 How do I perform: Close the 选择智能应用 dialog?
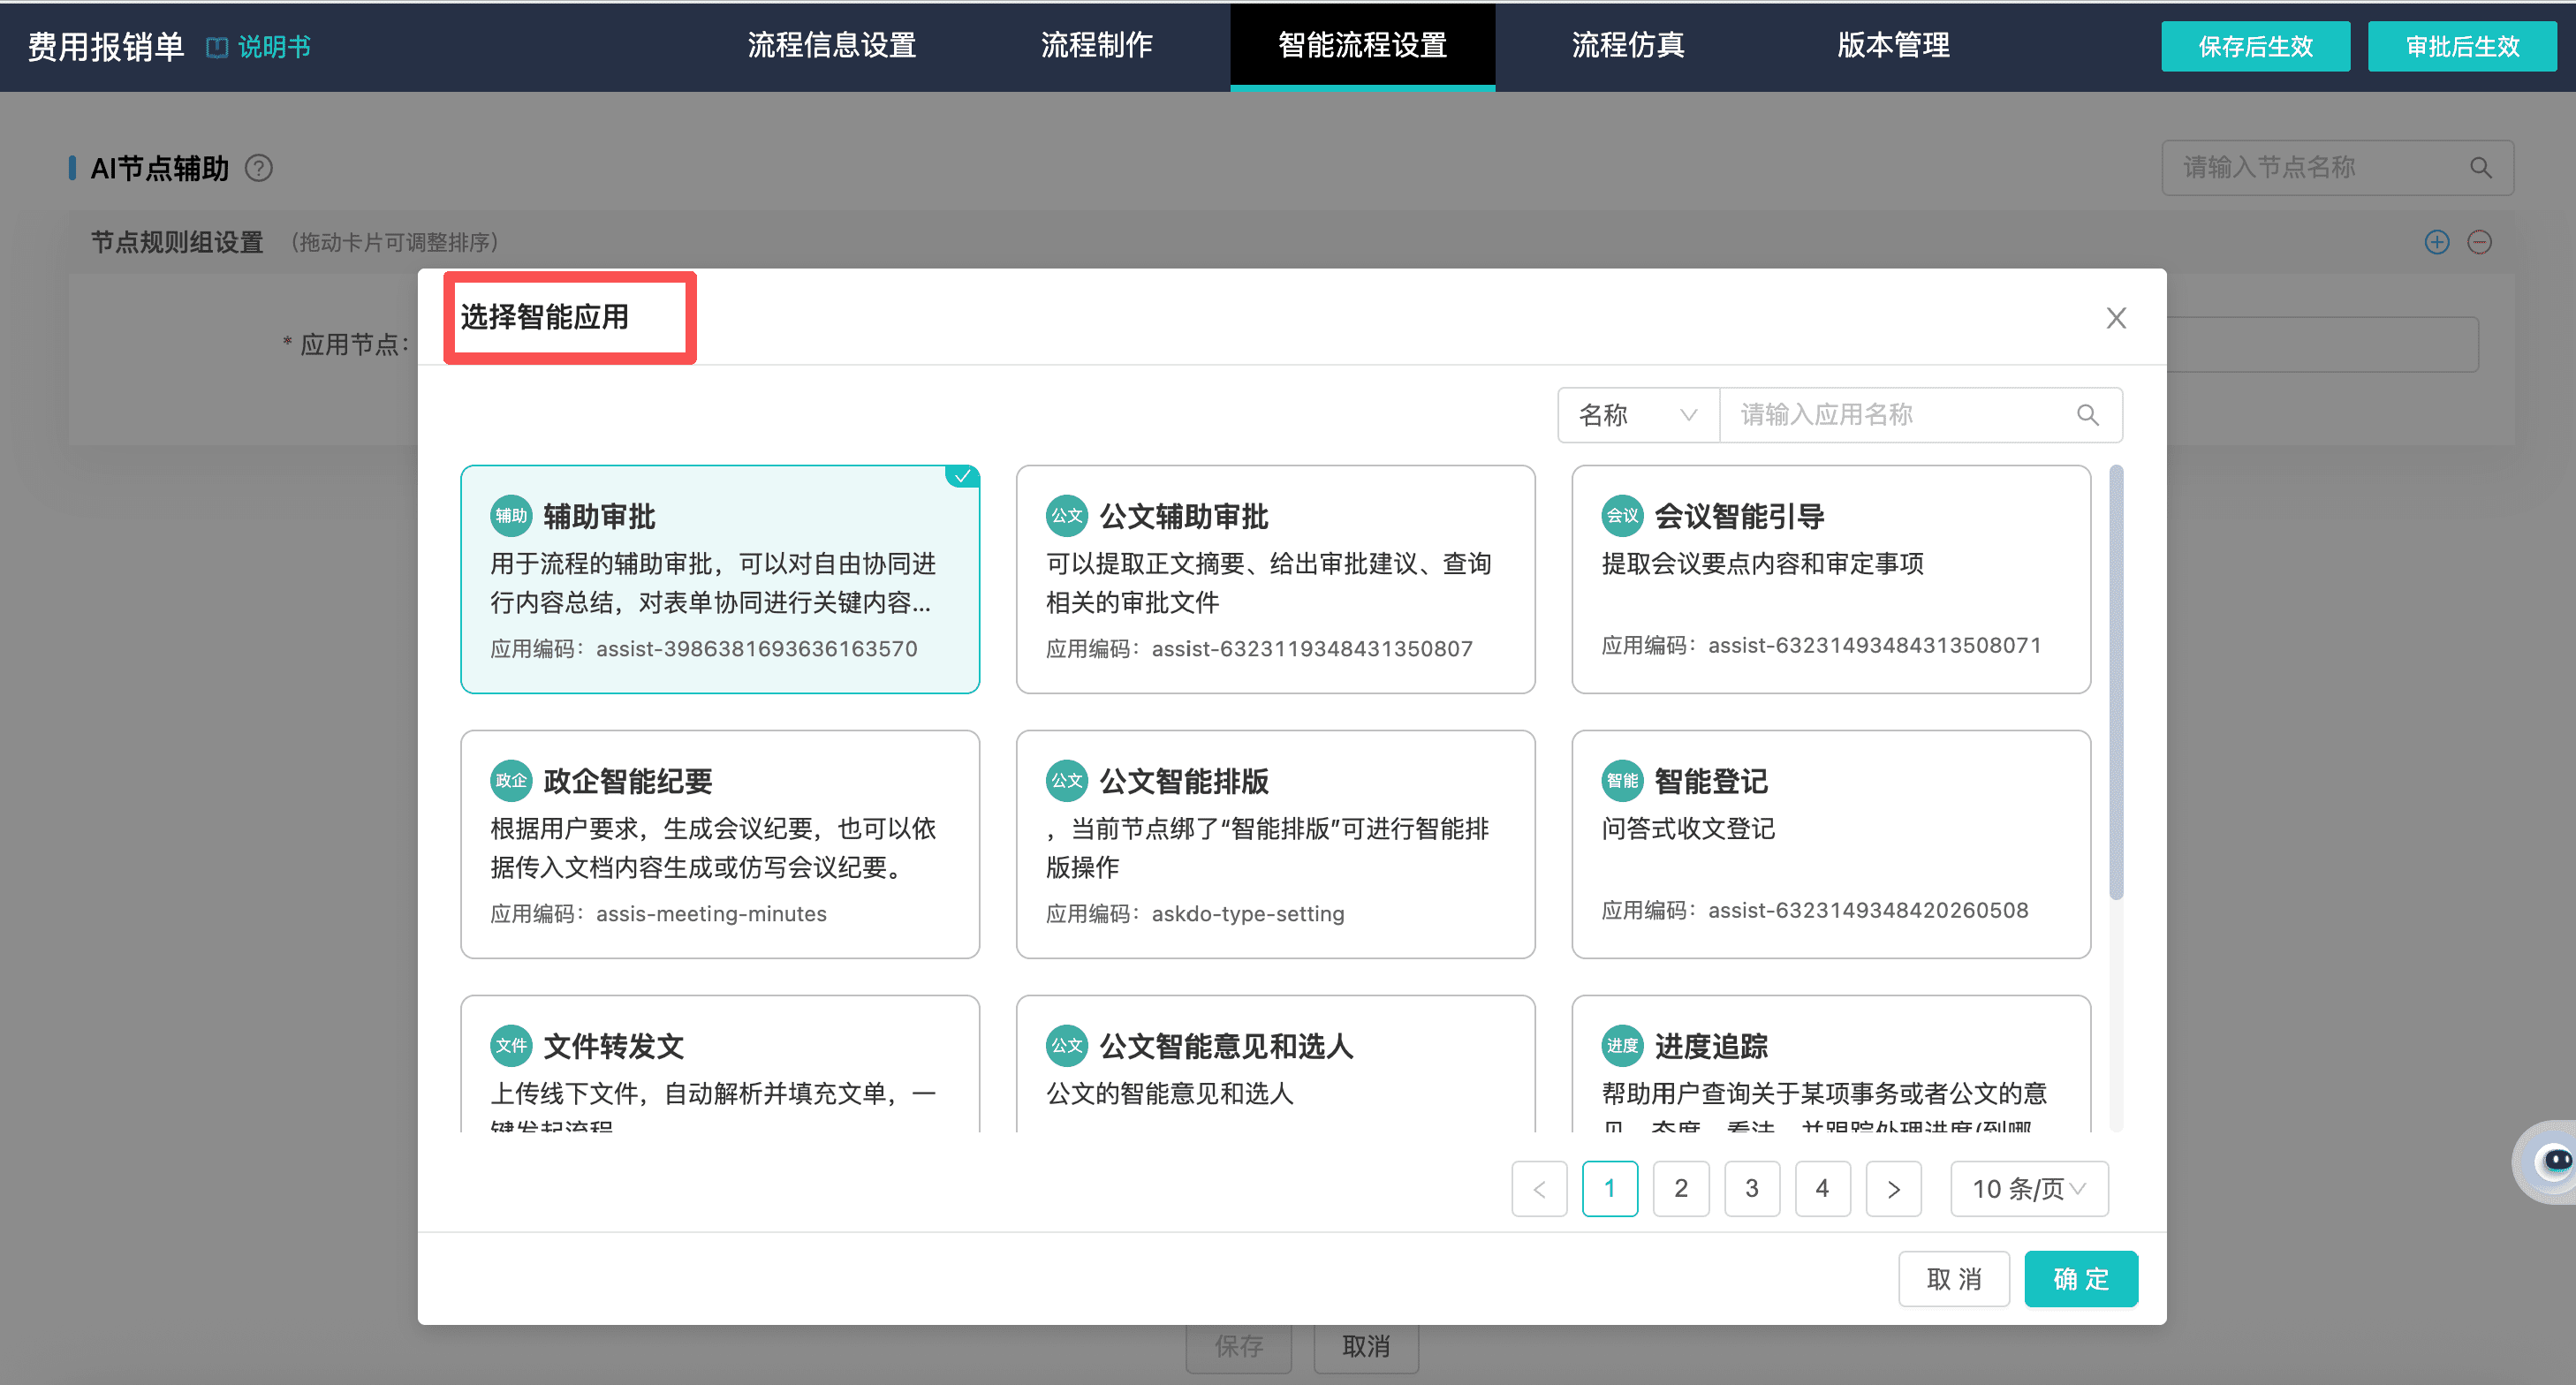click(x=2116, y=318)
